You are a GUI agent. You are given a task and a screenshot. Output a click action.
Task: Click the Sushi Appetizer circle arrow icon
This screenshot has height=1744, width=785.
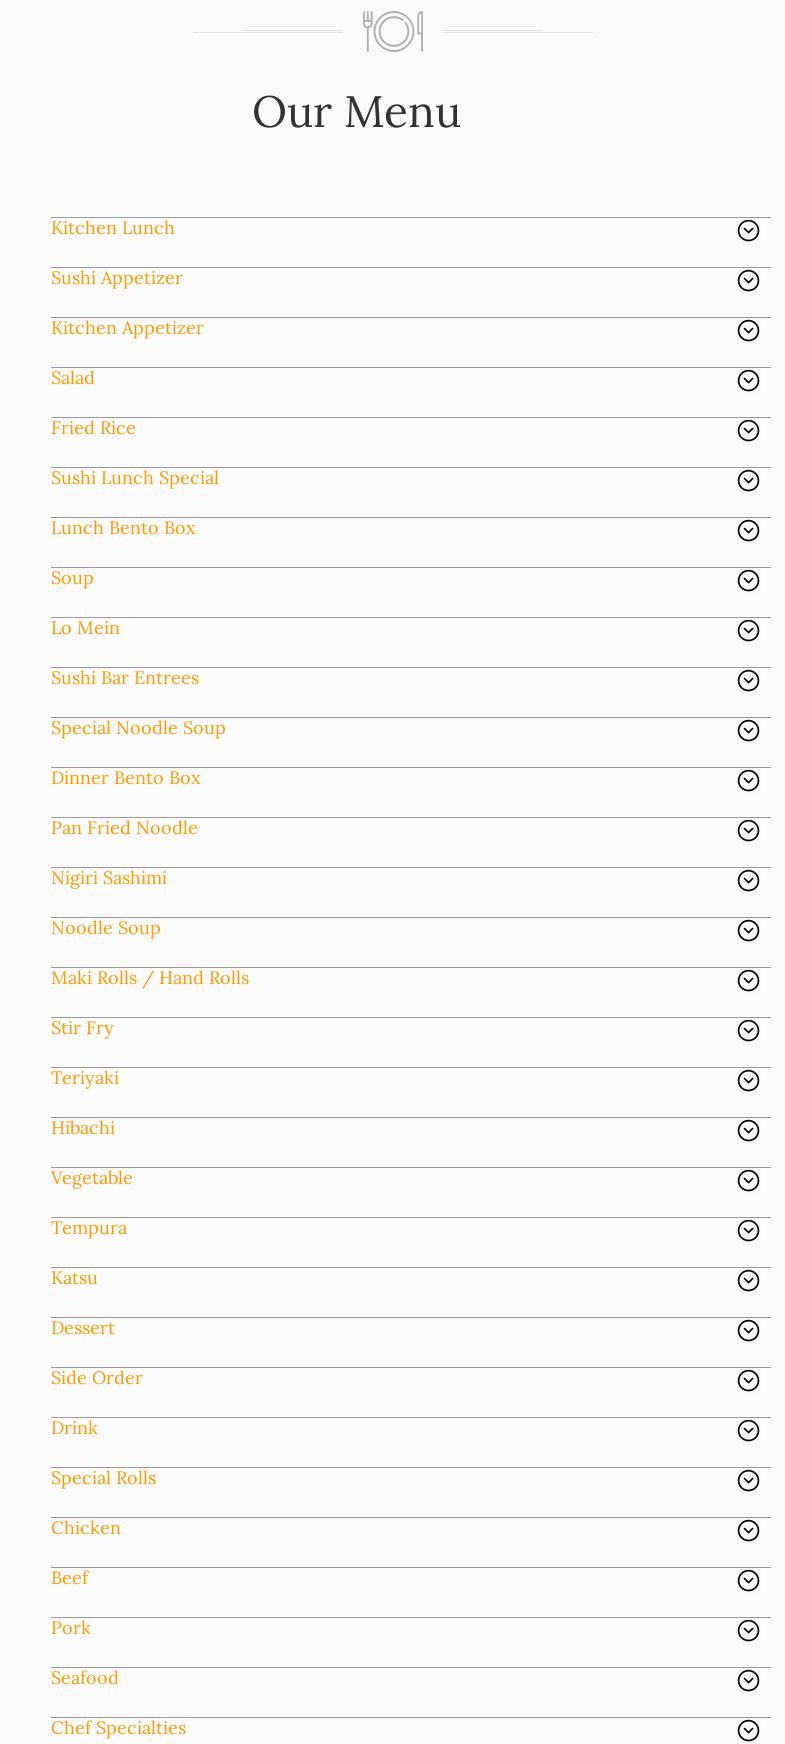[748, 281]
